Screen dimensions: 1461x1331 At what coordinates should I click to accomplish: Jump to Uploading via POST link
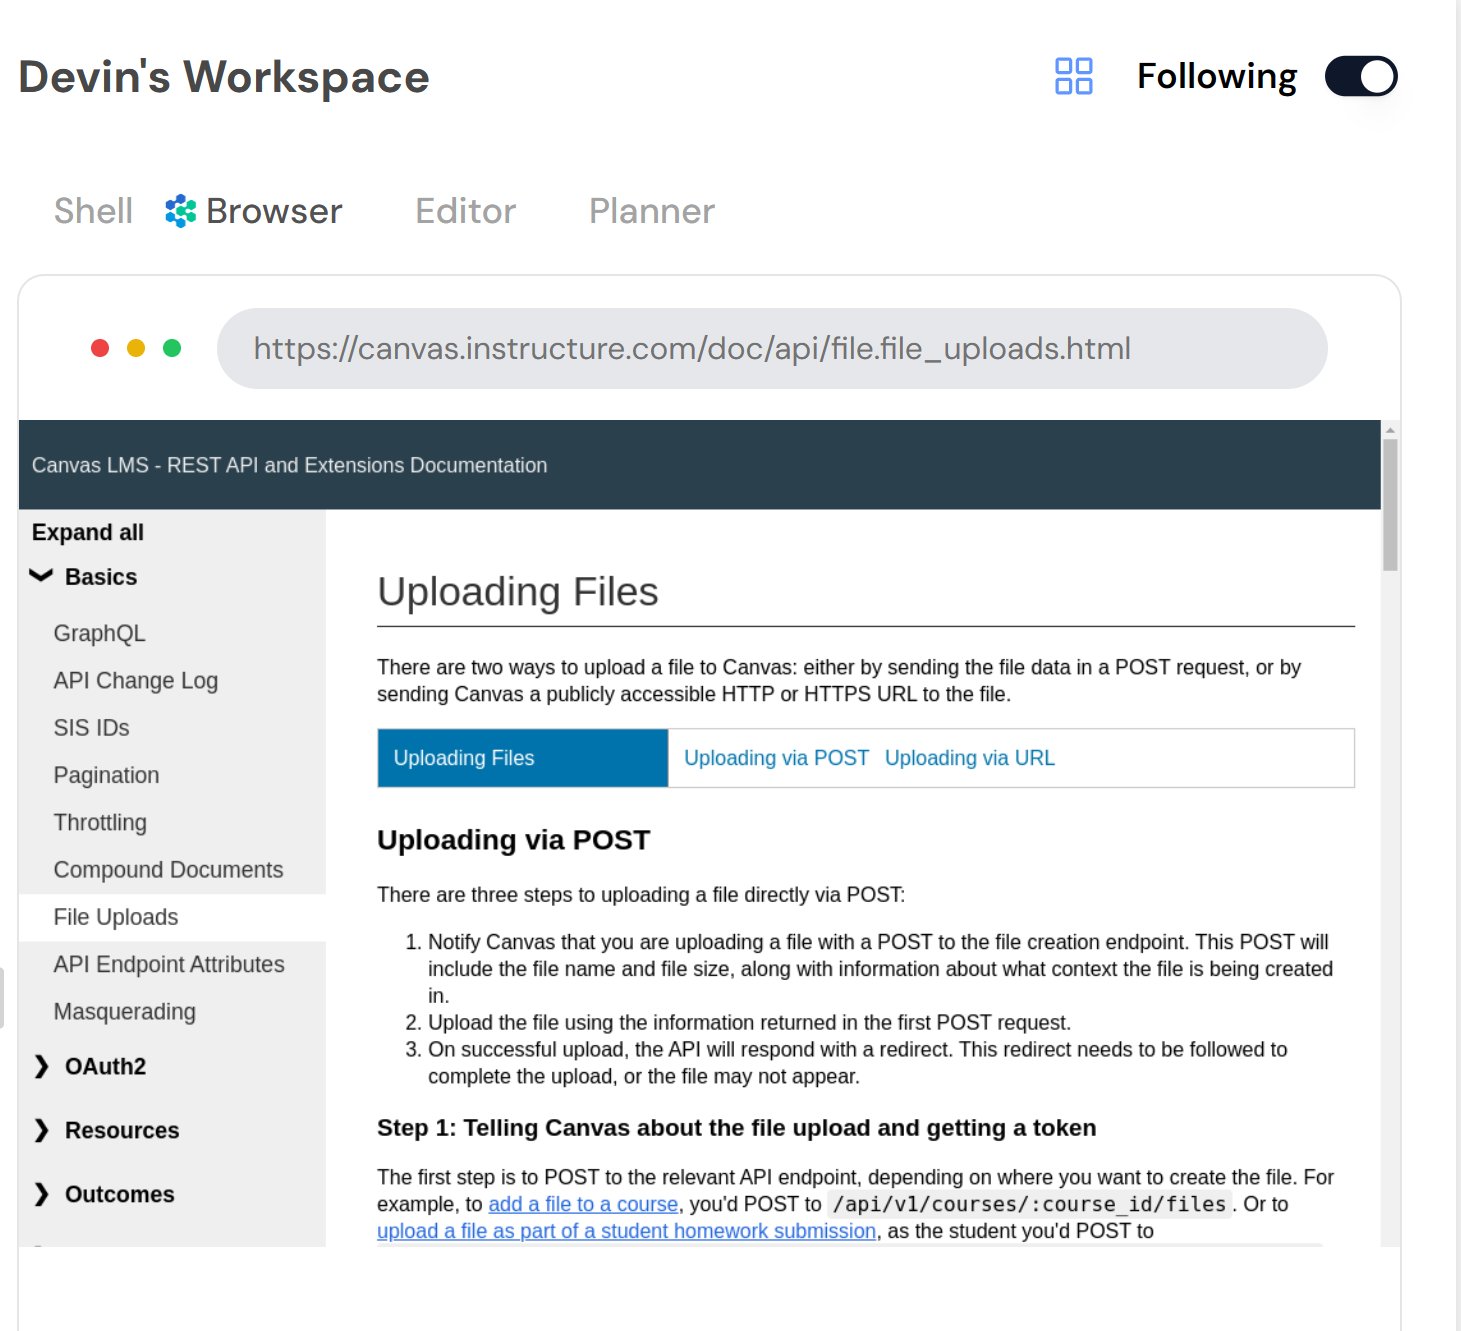(776, 758)
